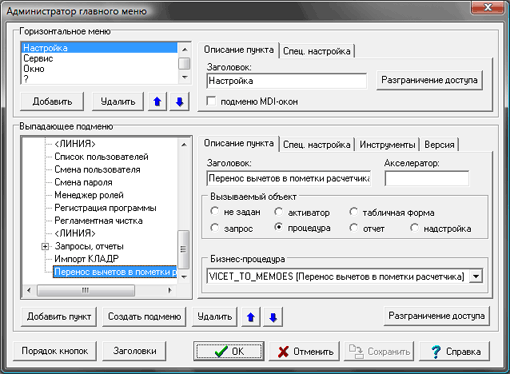The image size is (510, 374).
Task: Select the отчет radio button
Action: point(353,228)
